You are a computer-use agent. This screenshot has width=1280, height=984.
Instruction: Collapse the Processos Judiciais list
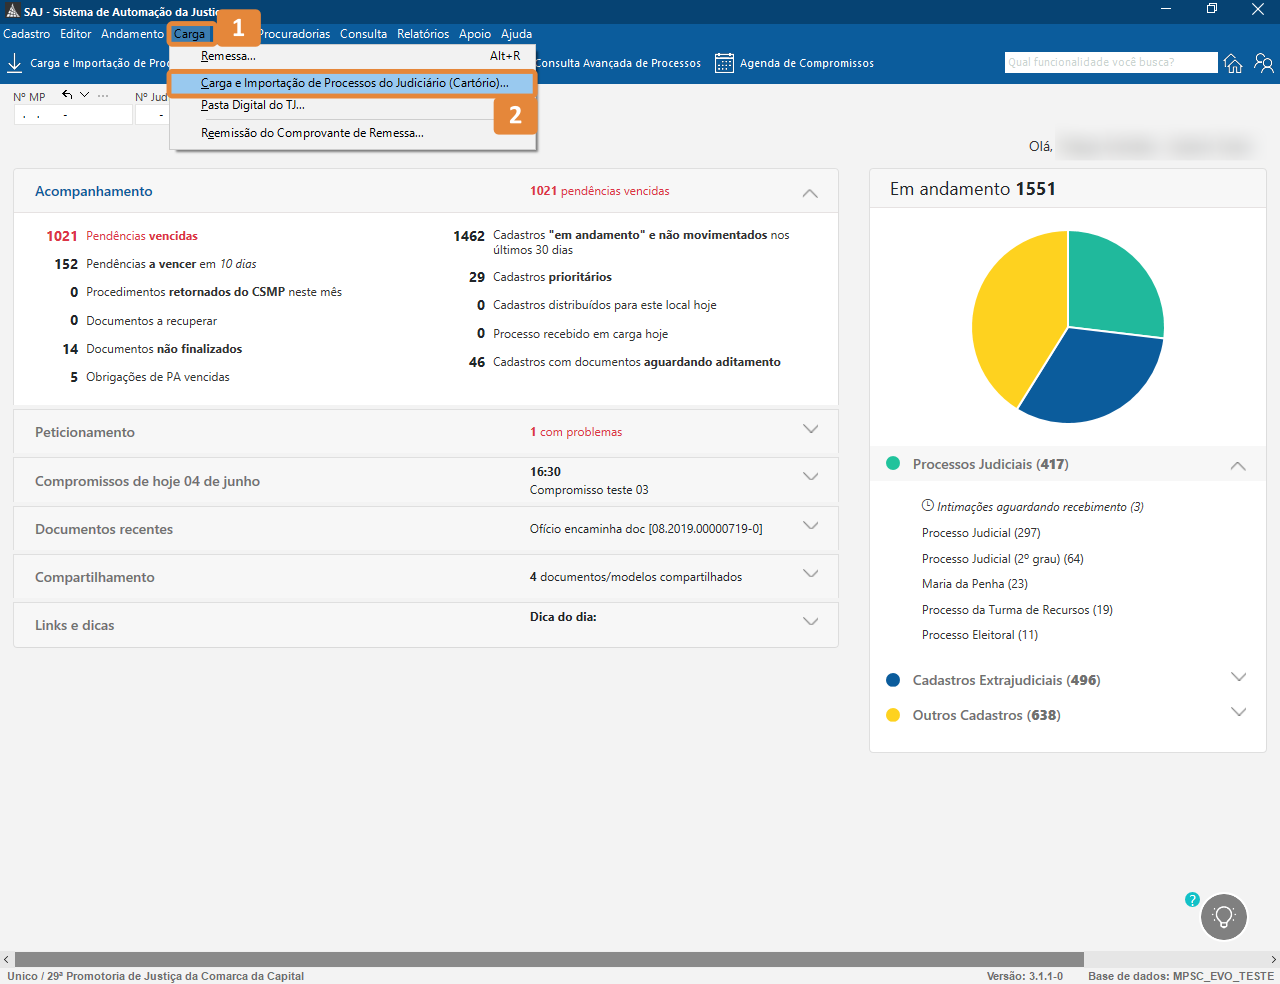pos(1238,466)
